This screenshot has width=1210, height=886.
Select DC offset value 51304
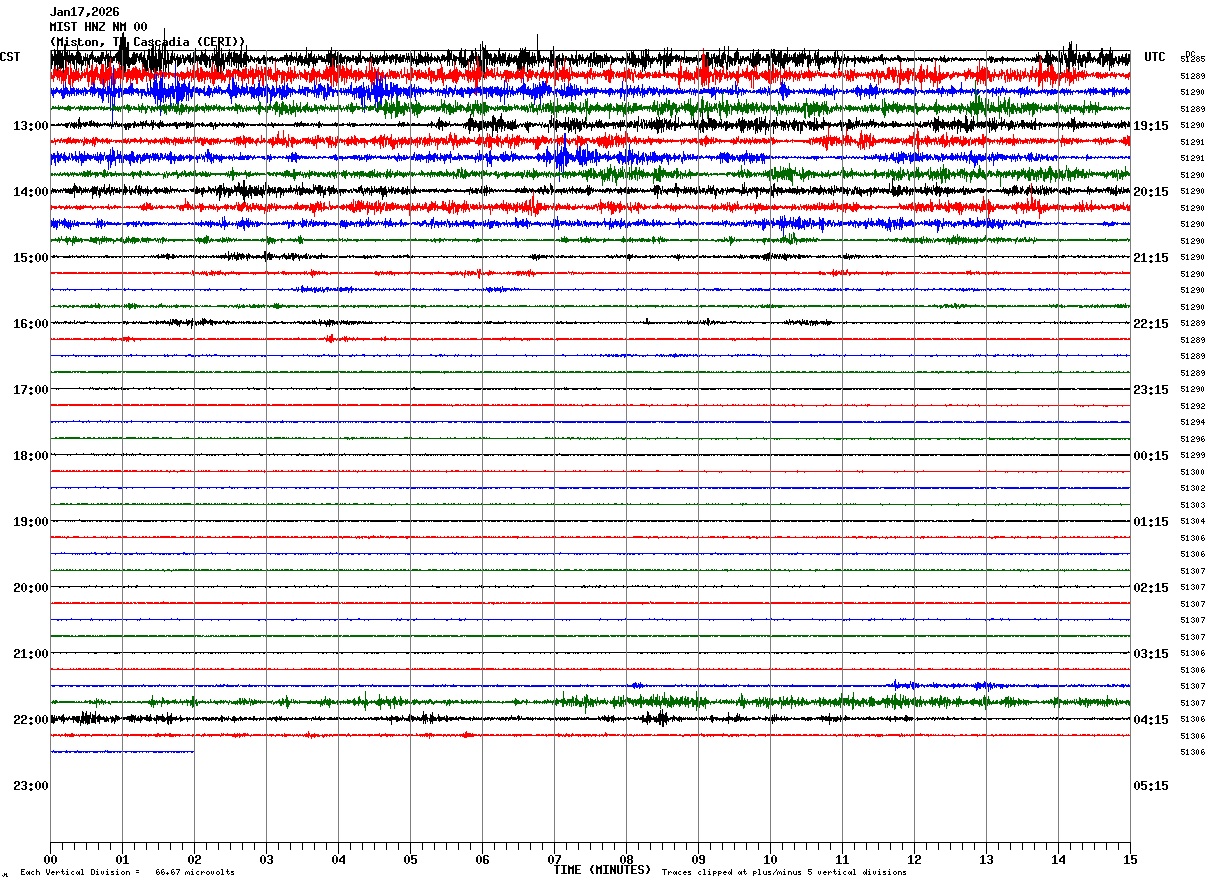(x=1192, y=522)
